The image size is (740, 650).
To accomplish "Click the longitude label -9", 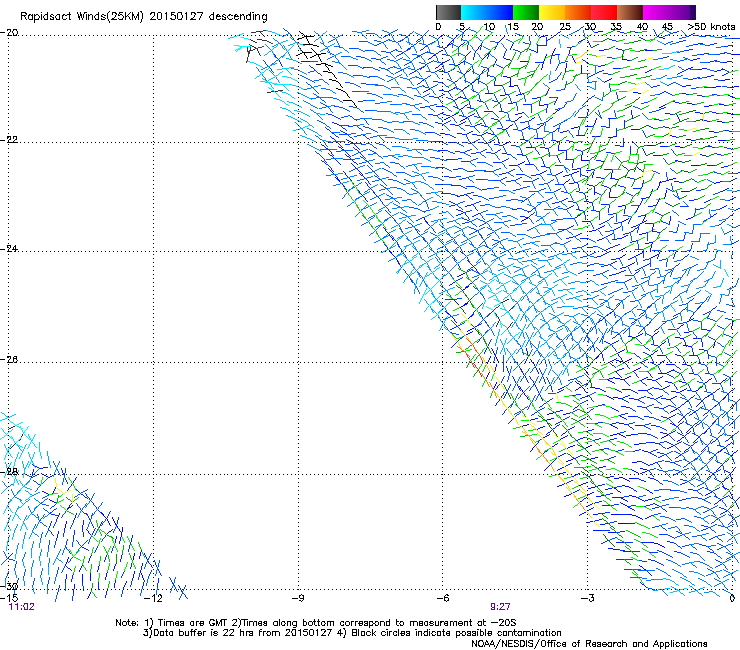I will pos(298,598).
